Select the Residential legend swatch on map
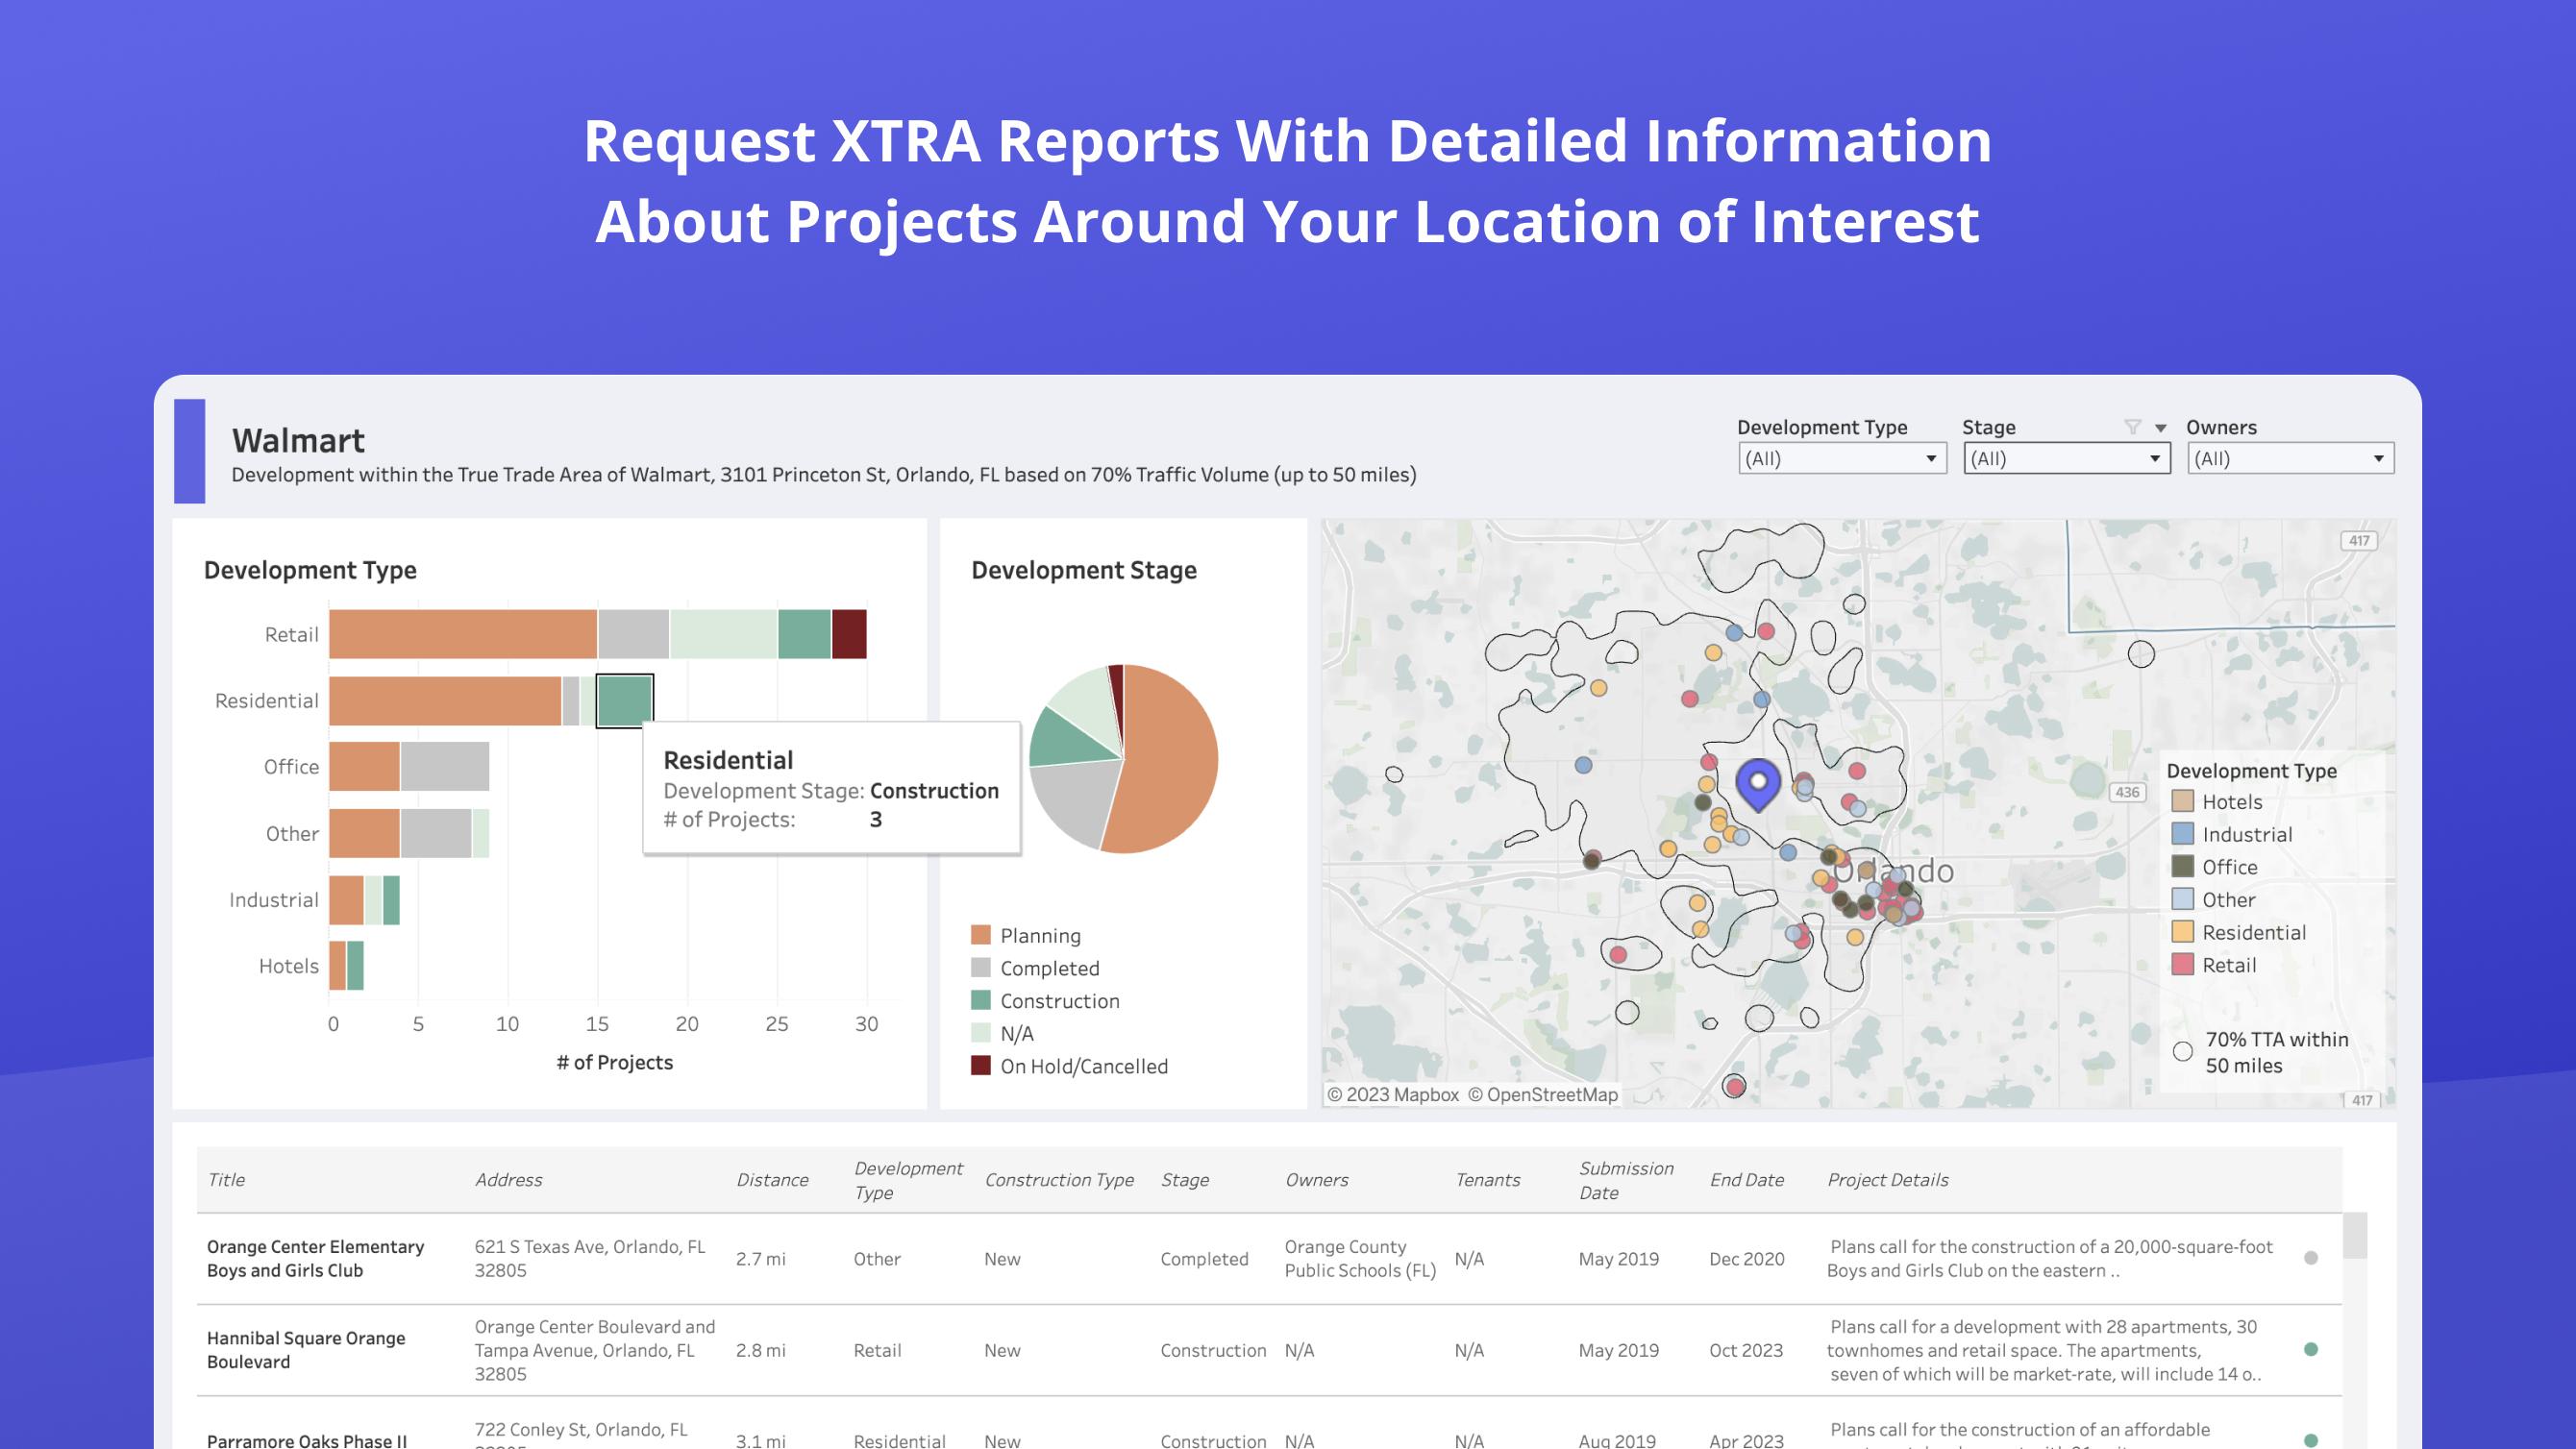Screen dimensions: 2576x1449 tap(2183, 932)
